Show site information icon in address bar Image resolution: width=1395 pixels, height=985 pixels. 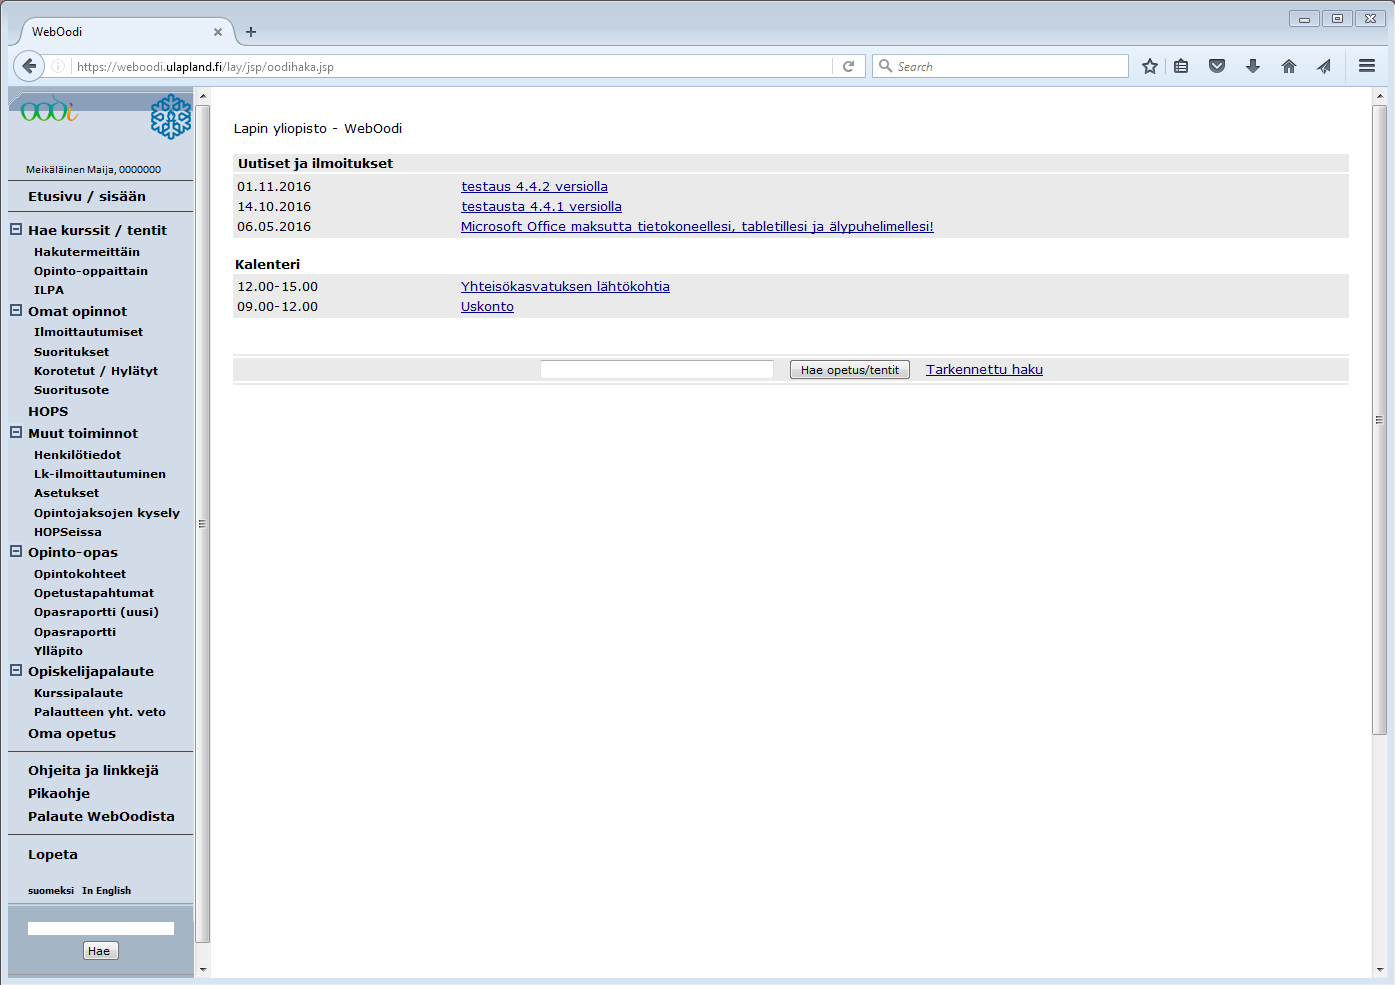click(59, 66)
